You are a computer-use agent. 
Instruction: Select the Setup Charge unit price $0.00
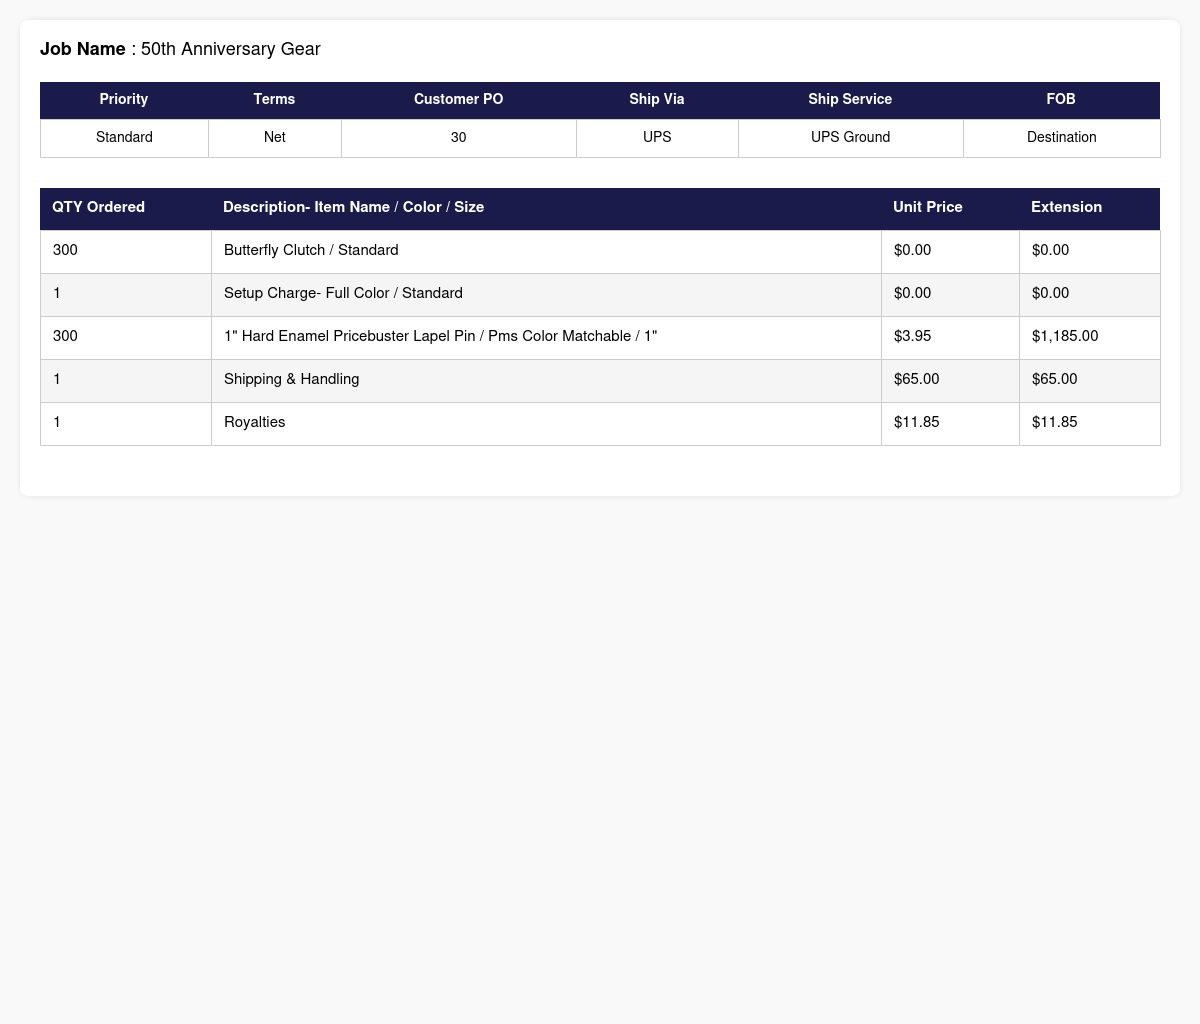pyautogui.click(x=950, y=294)
